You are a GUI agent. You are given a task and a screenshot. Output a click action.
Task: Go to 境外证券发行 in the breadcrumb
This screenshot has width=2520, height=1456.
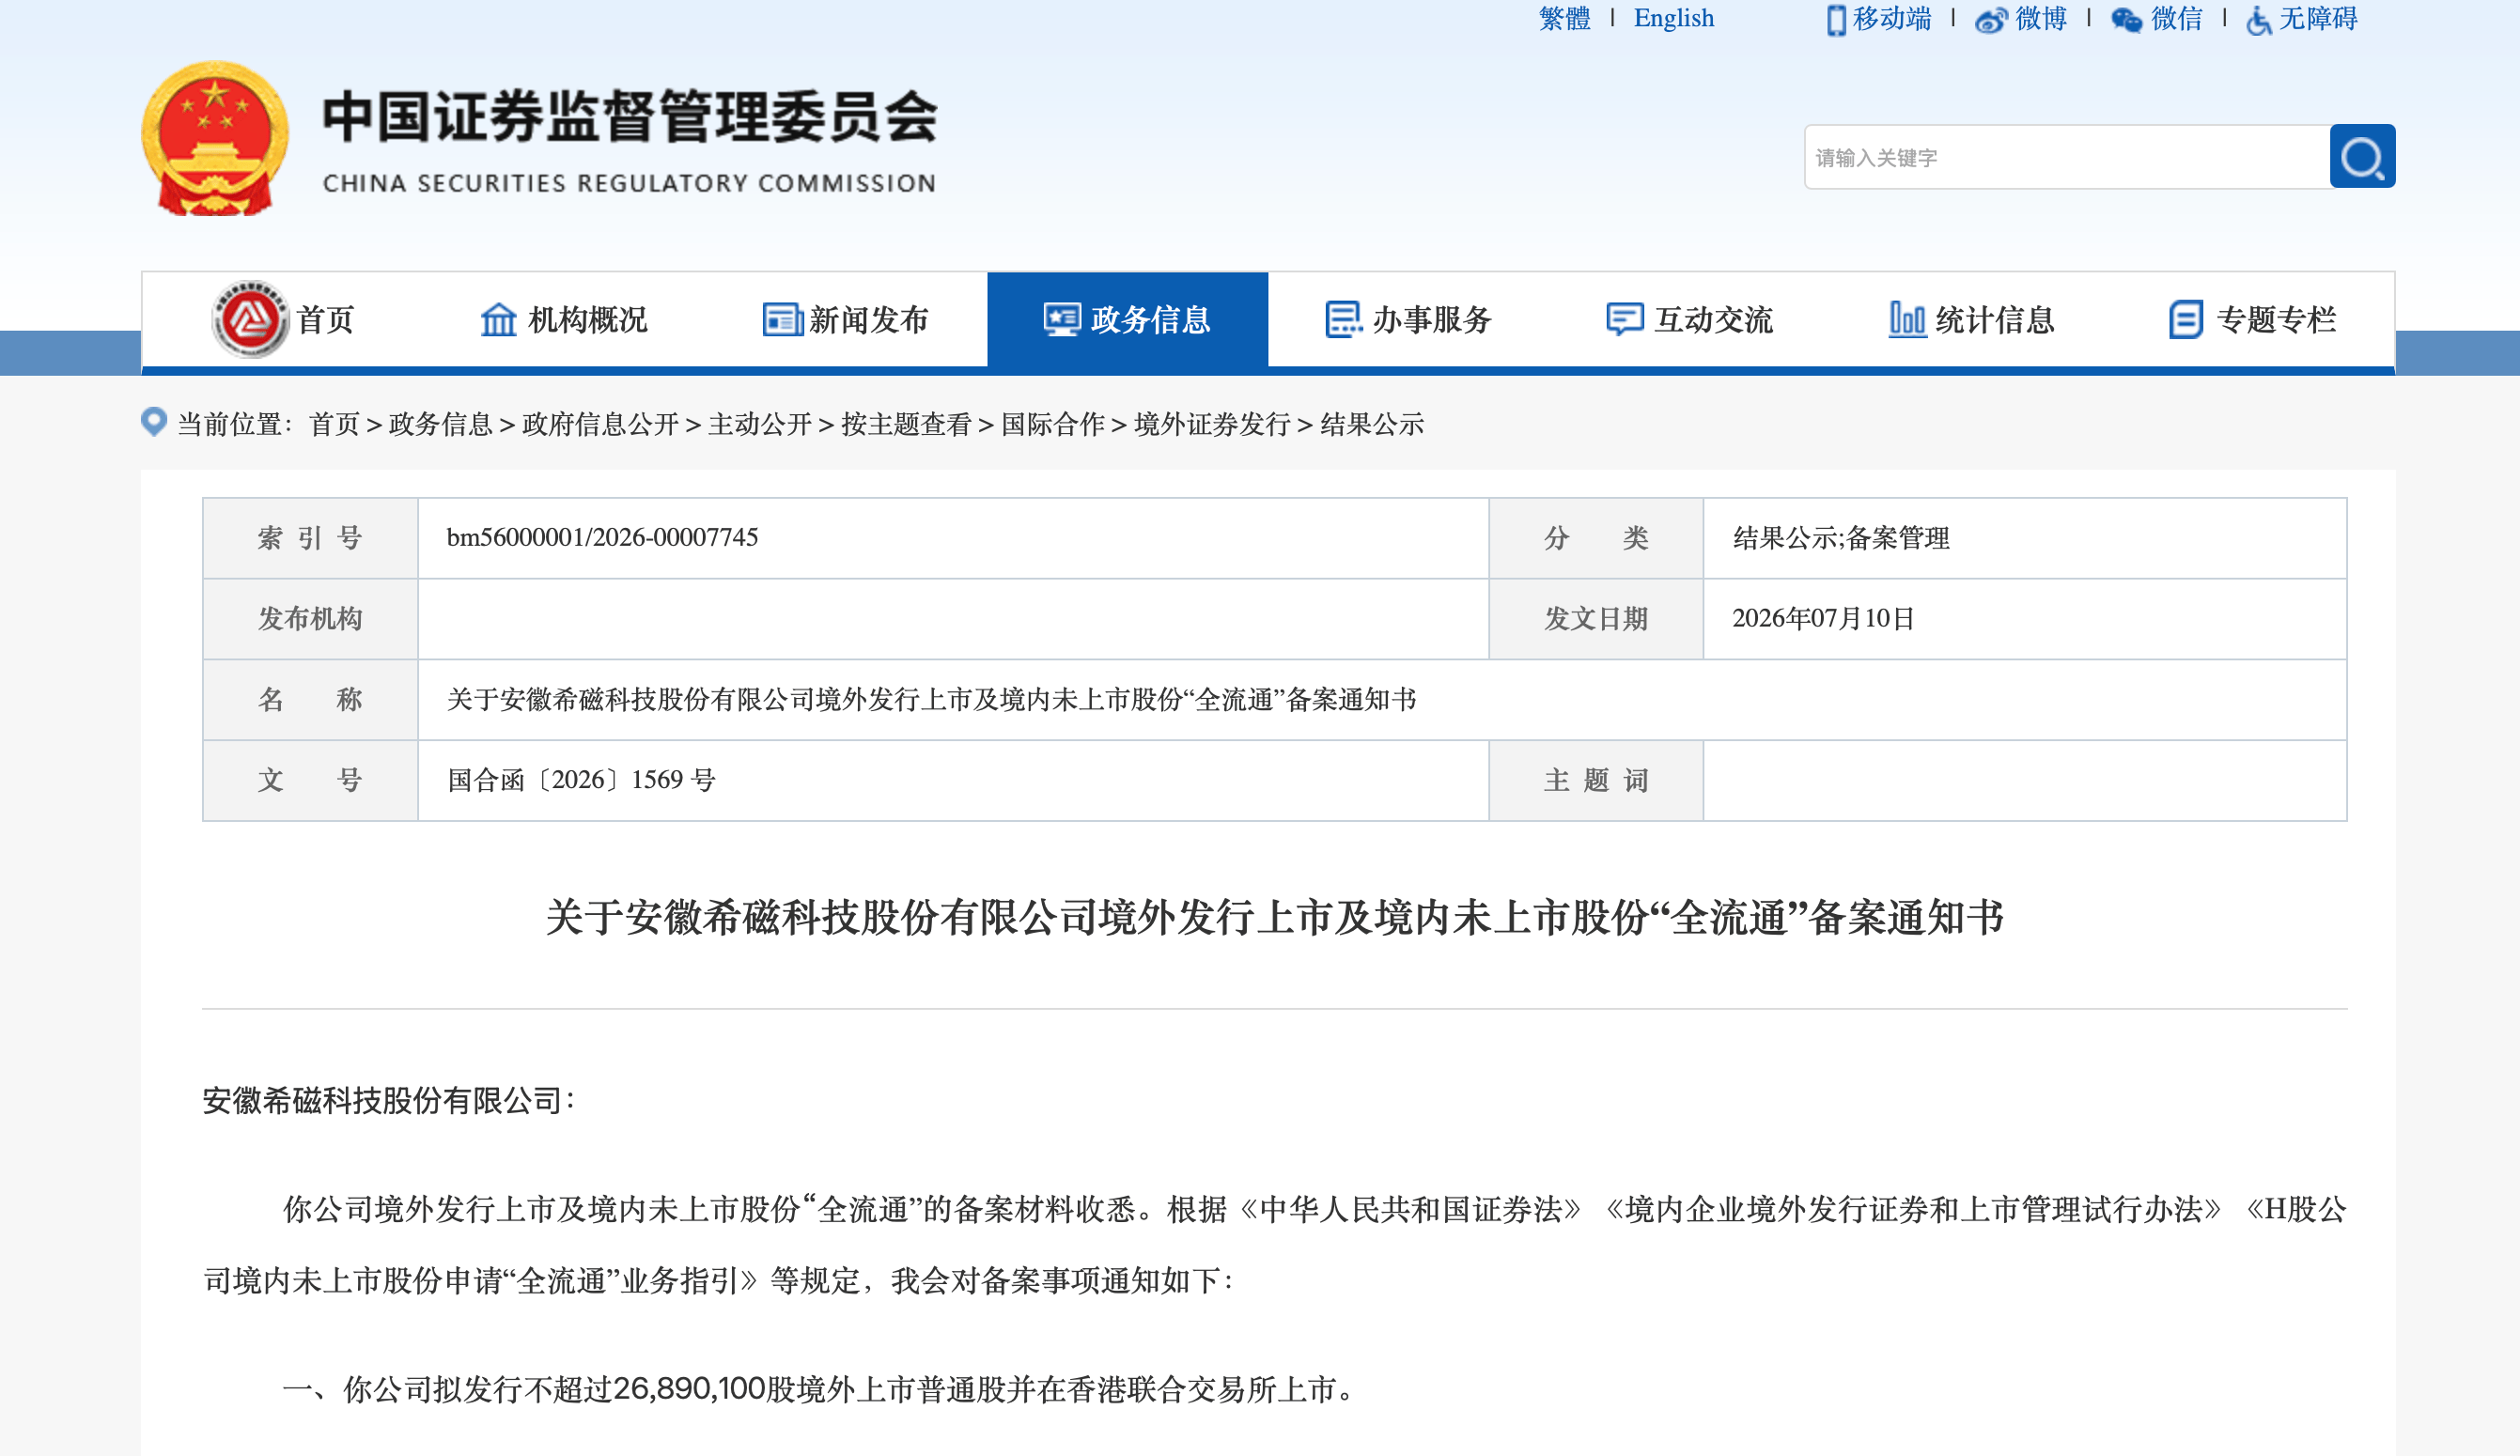pyautogui.click(x=1212, y=424)
